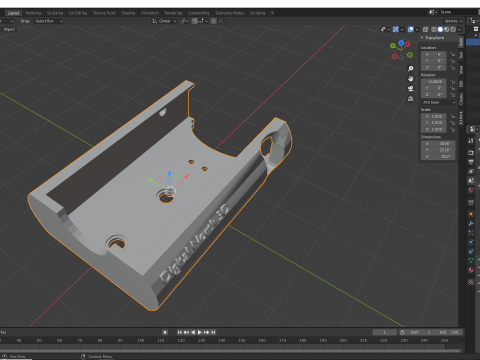
Task: Switch perspective/orthographic with the grid icon
Action: [x=411, y=99]
